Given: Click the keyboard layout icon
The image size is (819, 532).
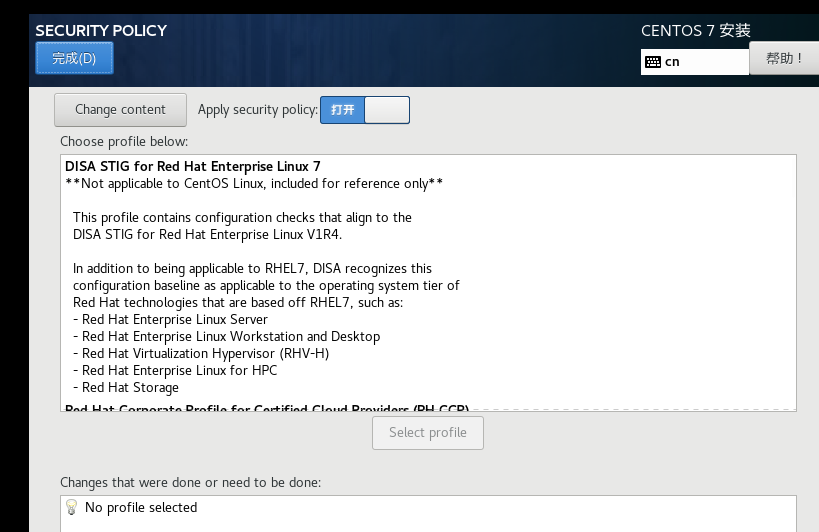Looking at the screenshot, I should (653, 62).
